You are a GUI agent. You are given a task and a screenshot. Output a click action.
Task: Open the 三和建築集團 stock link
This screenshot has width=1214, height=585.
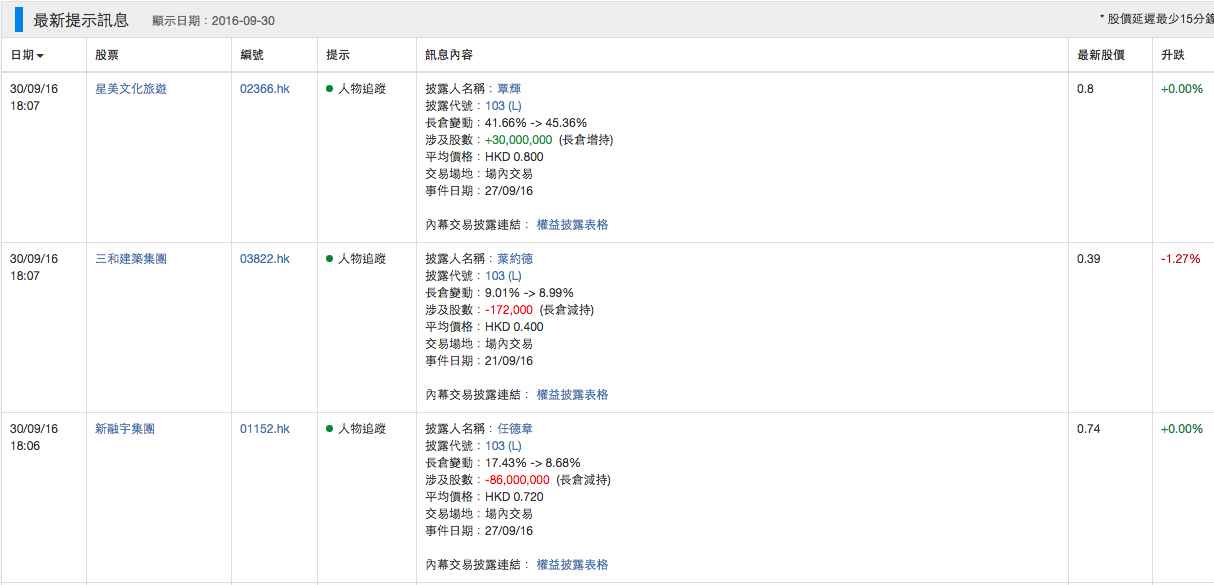click(131, 259)
